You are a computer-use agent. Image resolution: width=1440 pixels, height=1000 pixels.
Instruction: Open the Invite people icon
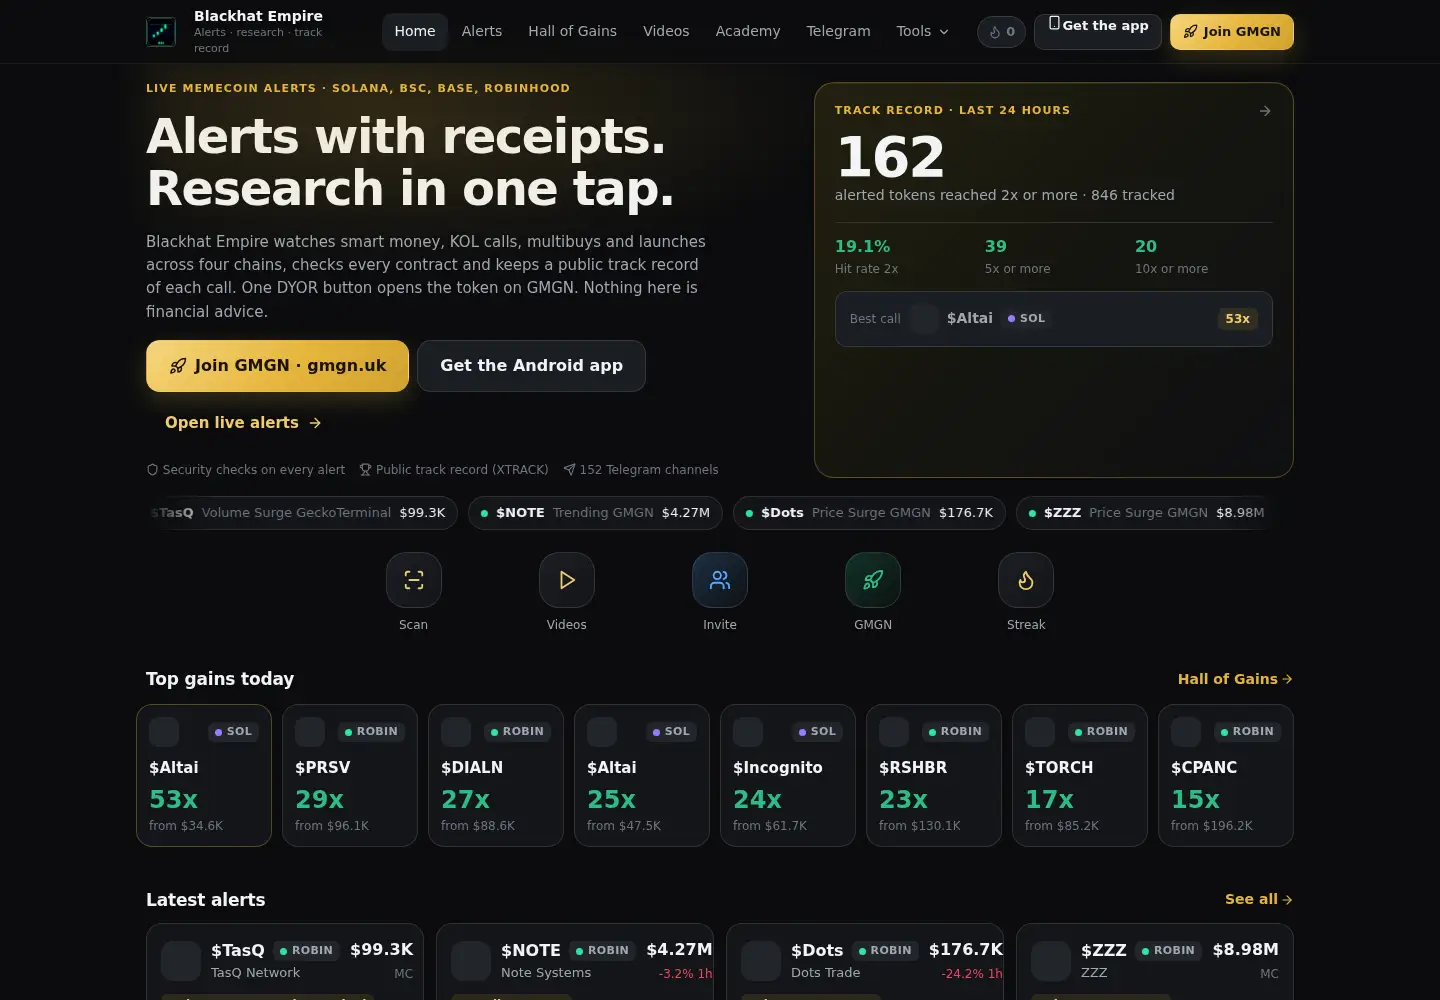720,580
